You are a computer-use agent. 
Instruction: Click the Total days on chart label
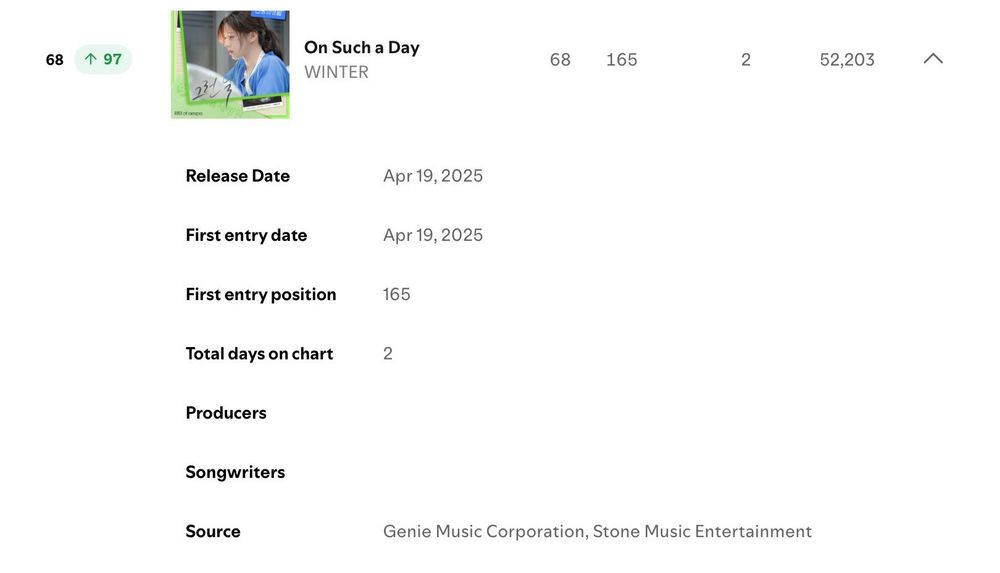coord(259,353)
